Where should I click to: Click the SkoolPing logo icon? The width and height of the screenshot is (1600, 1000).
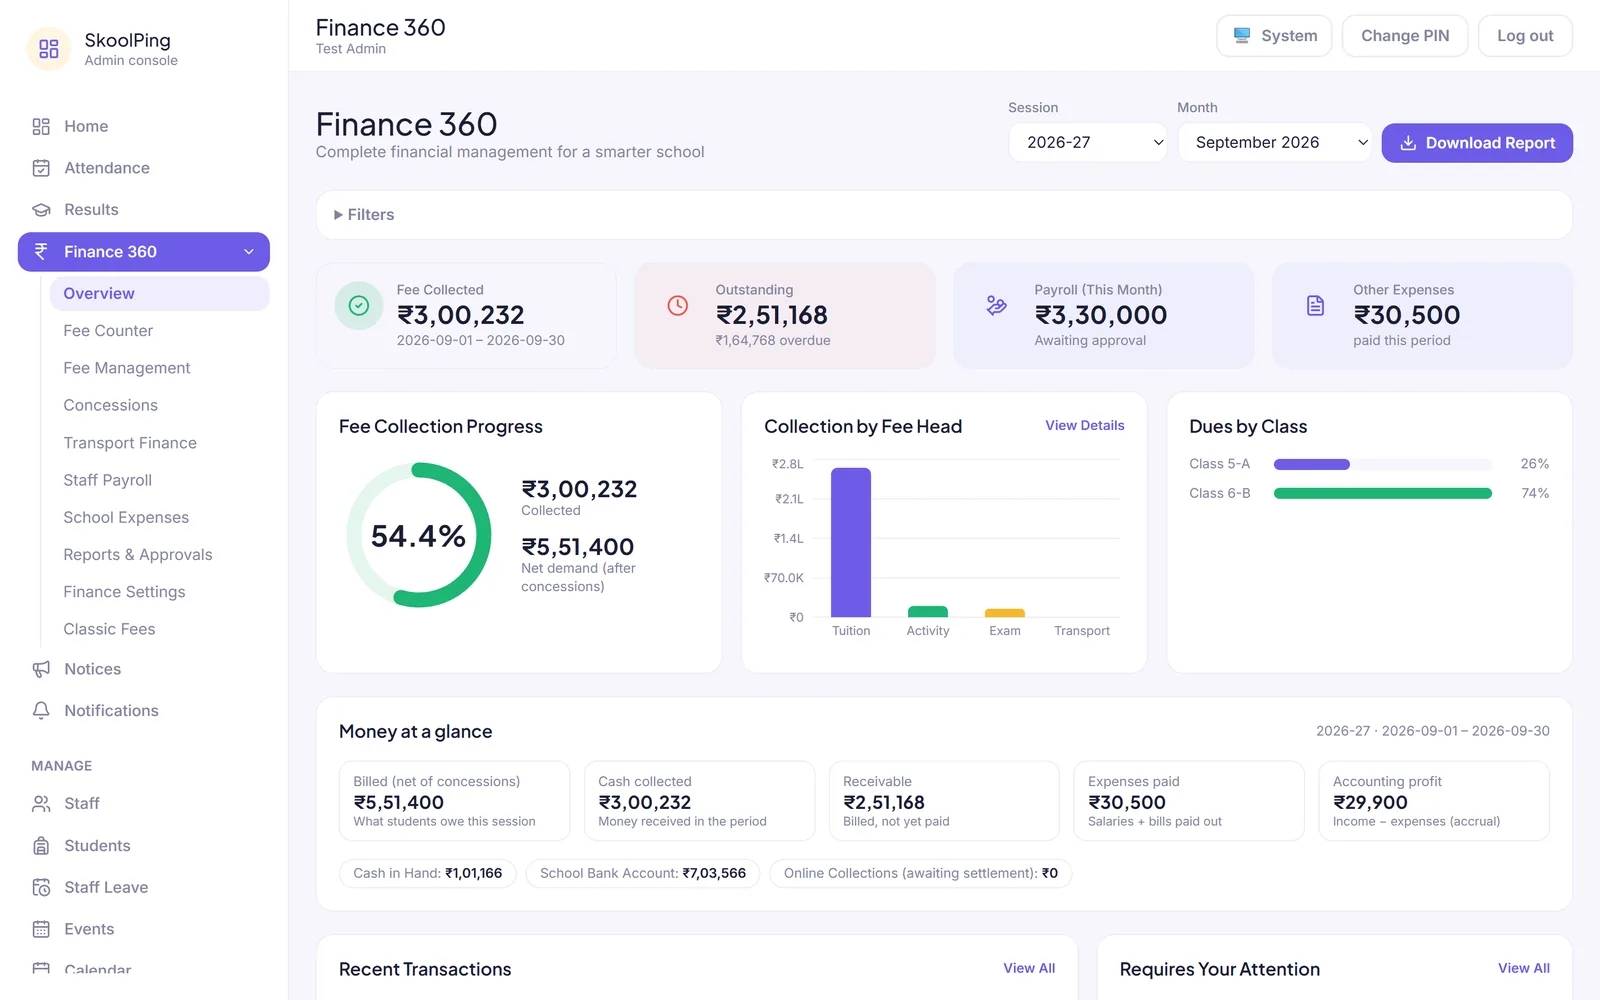pos(49,49)
